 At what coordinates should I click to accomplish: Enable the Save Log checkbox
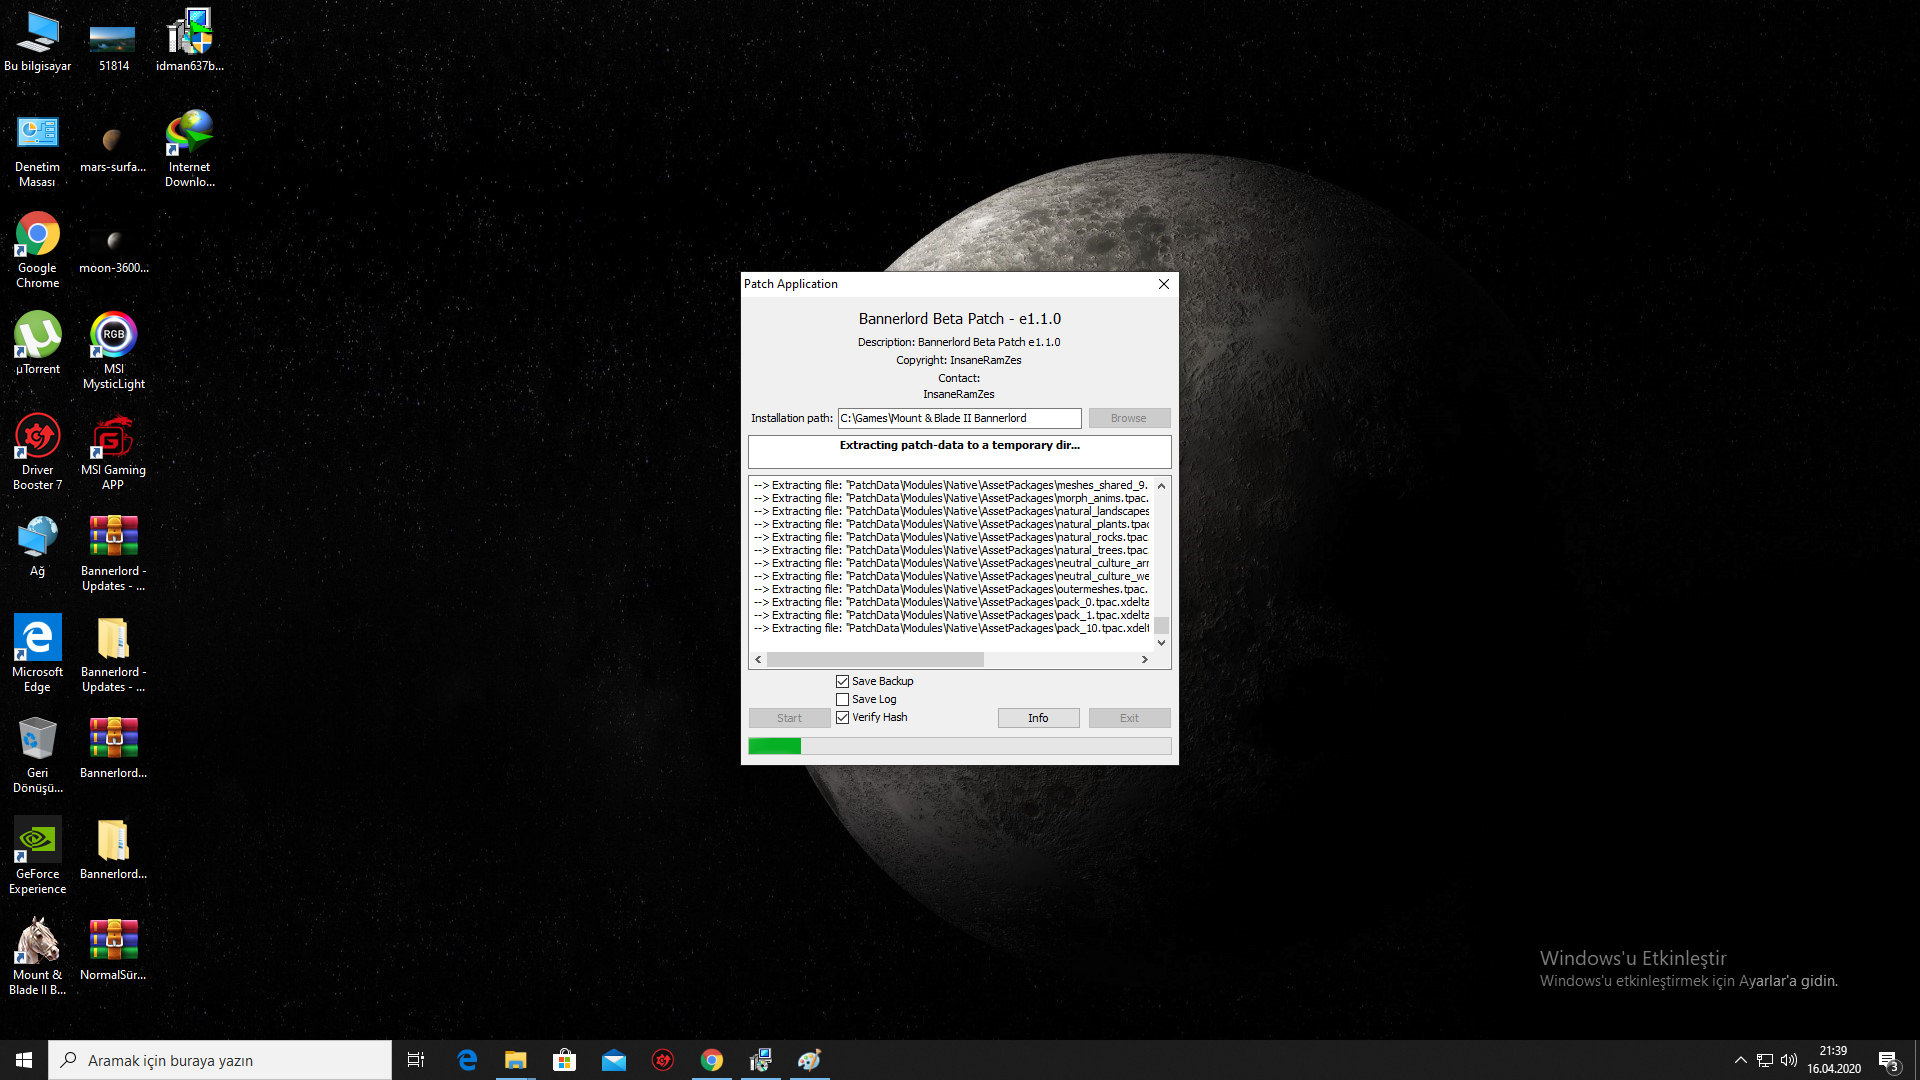843,700
